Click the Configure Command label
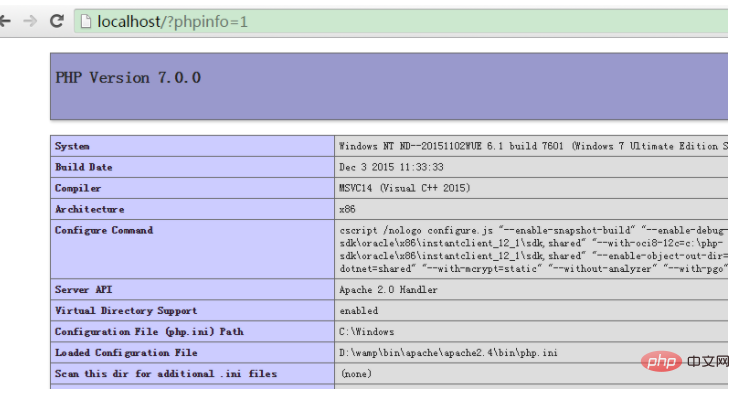This screenshot has height=394, width=740. 104,230
